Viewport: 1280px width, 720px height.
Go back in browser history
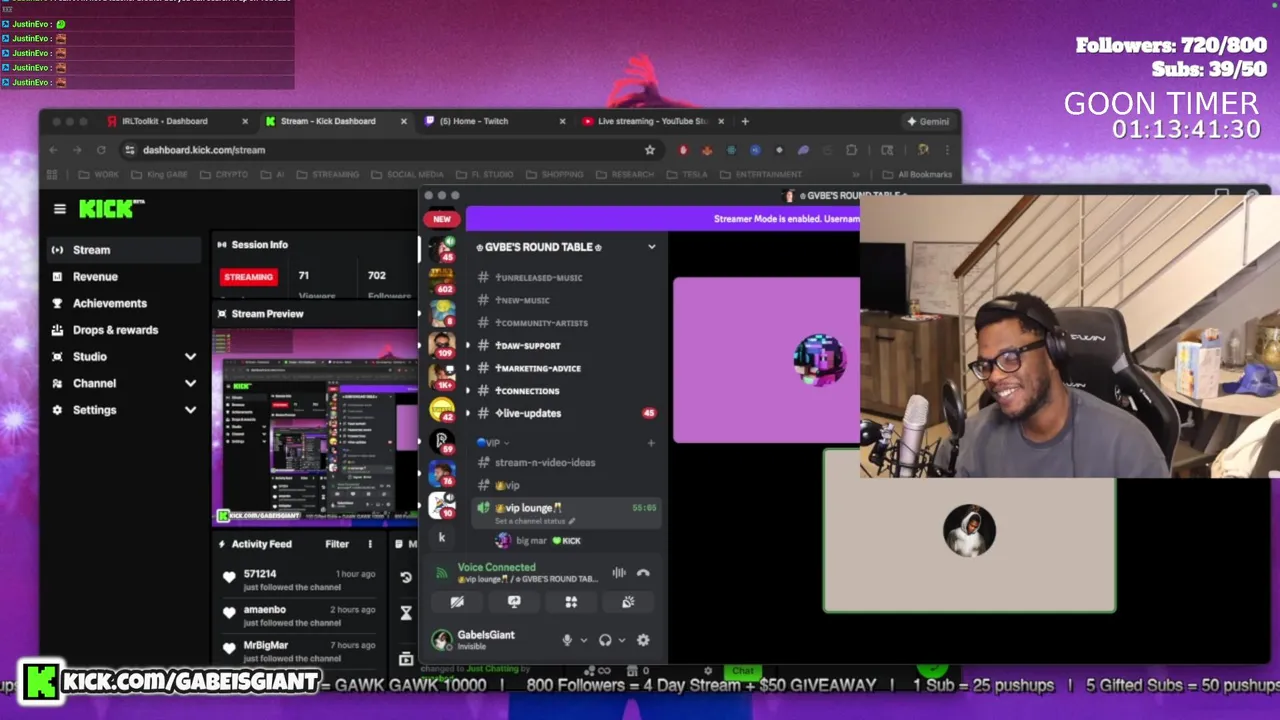pos(53,150)
